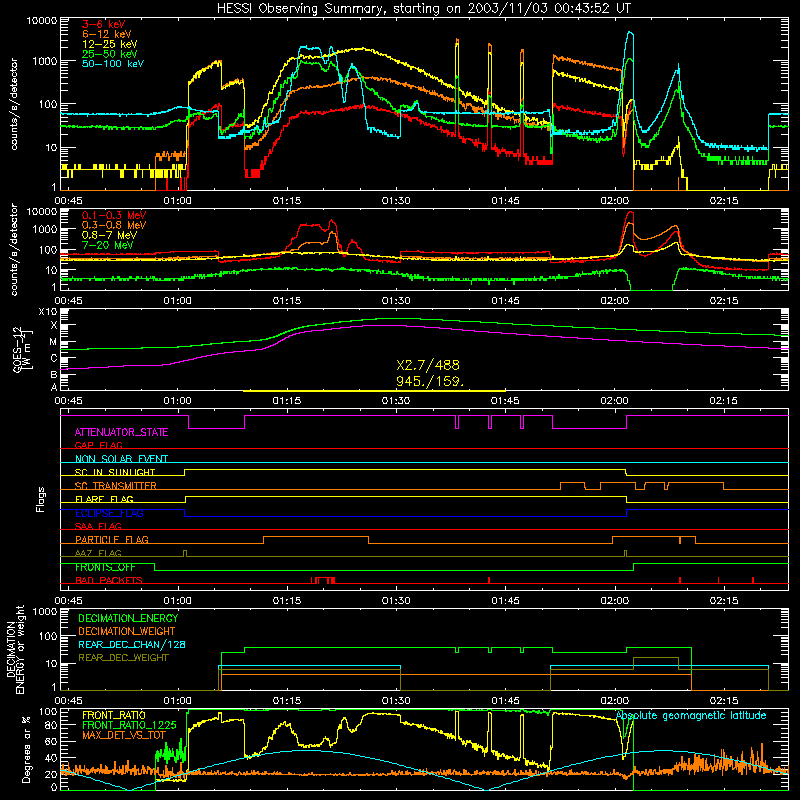Click the vertical Flags axis title
This screenshot has width=800, height=800.
[41, 499]
